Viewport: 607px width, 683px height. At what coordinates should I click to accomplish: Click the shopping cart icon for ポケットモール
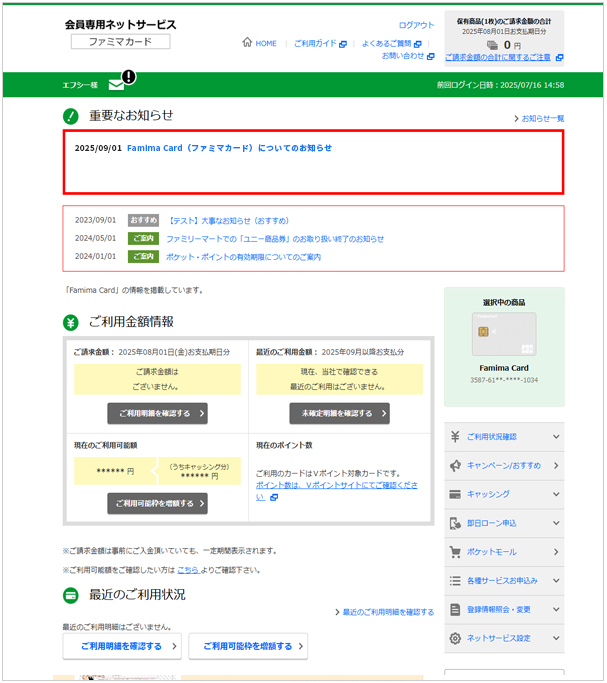455,552
